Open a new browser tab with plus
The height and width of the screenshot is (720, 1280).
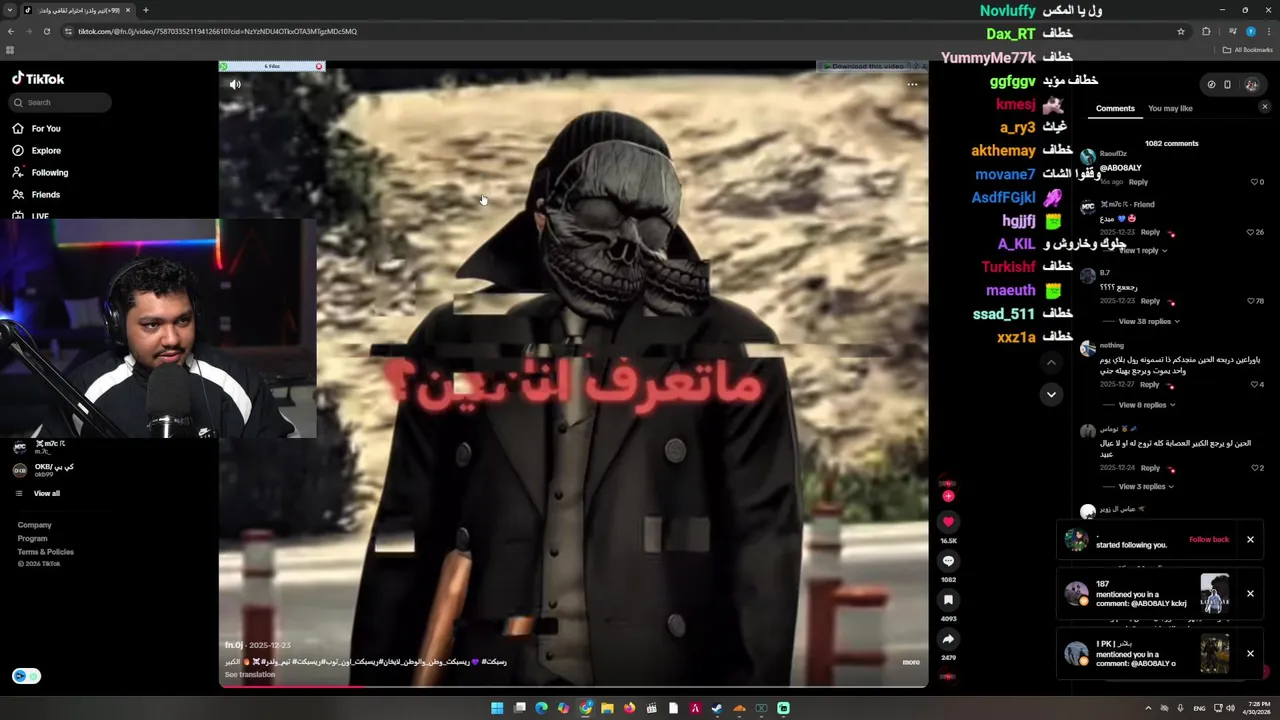pyautogui.click(x=146, y=10)
